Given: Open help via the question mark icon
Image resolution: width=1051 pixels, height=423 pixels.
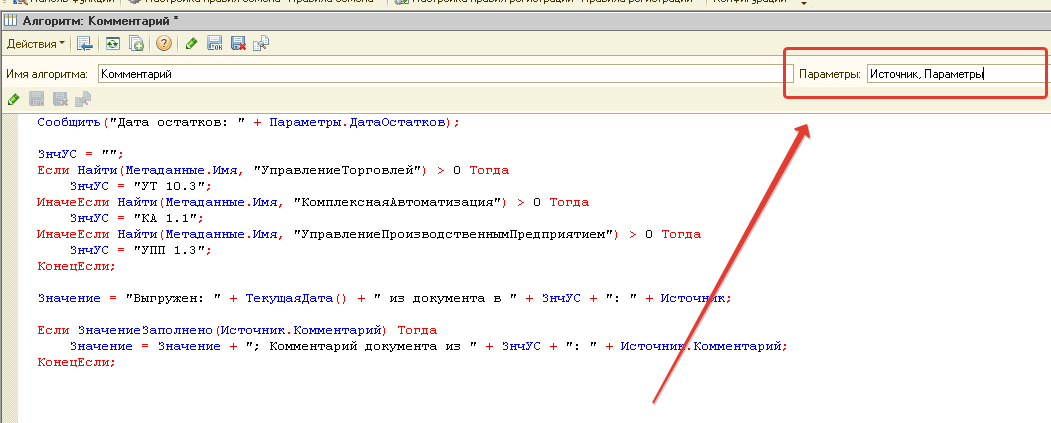Looking at the screenshot, I should click(164, 44).
